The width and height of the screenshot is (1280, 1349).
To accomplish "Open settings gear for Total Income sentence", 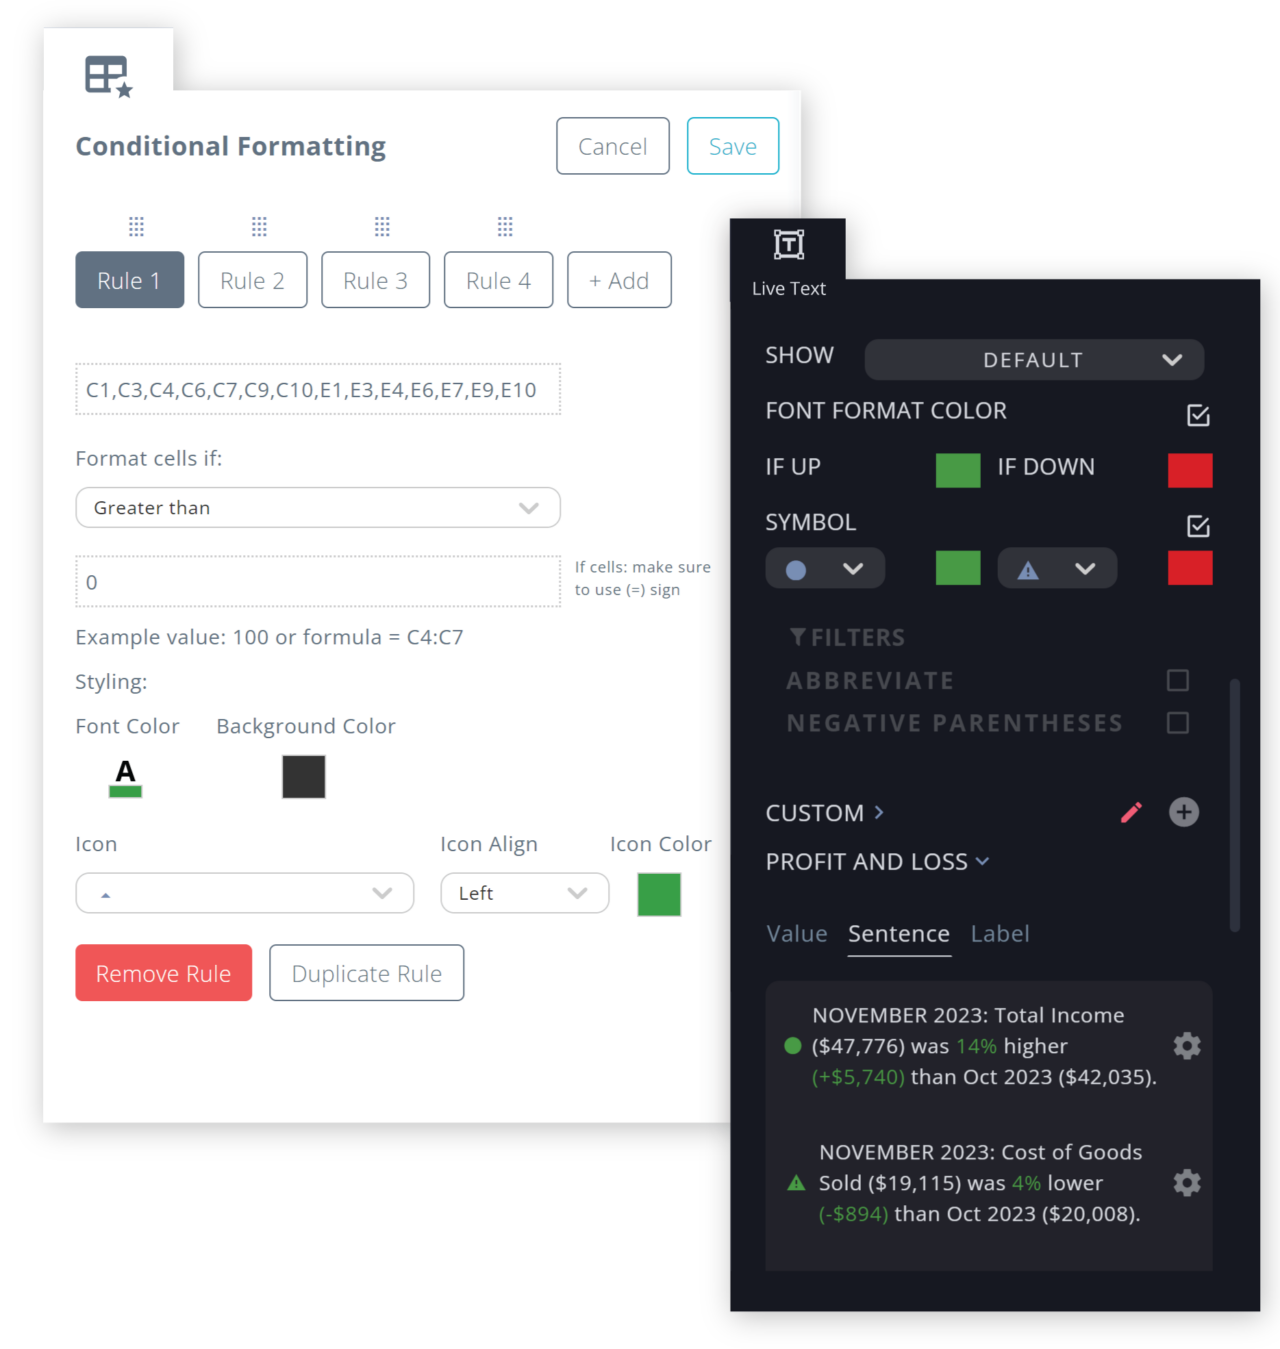I will point(1186,1045).
